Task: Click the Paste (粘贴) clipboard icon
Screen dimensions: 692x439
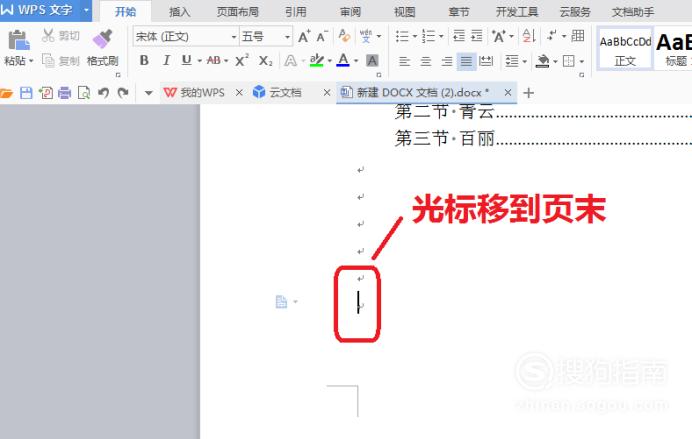Action: coord(19,41)
